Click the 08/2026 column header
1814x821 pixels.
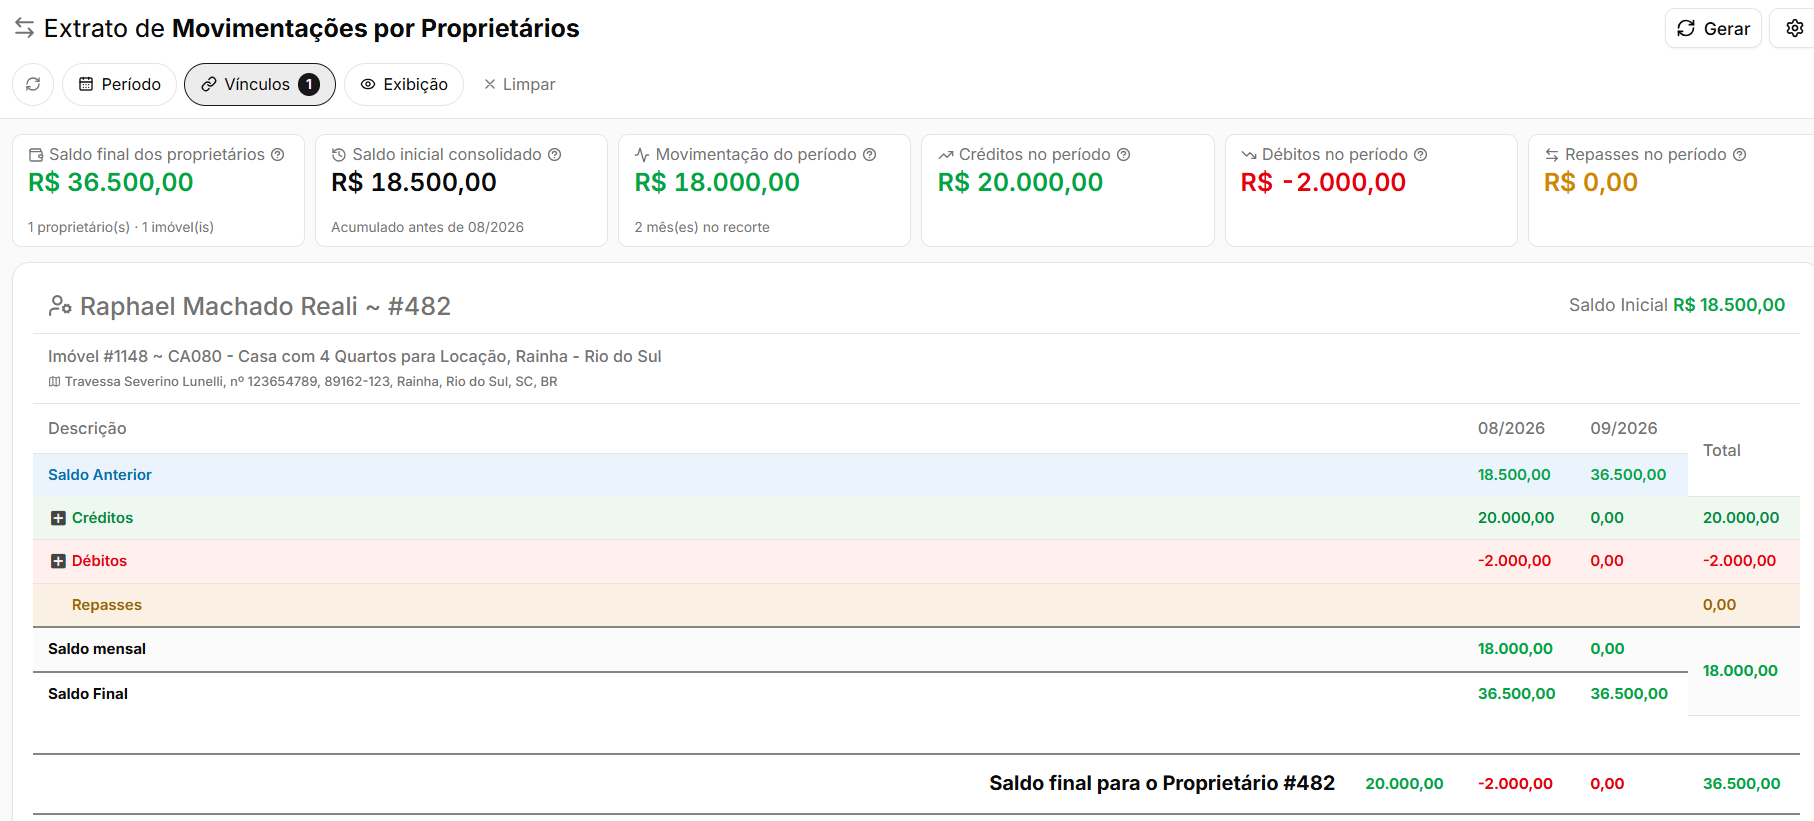[1511, 428]
